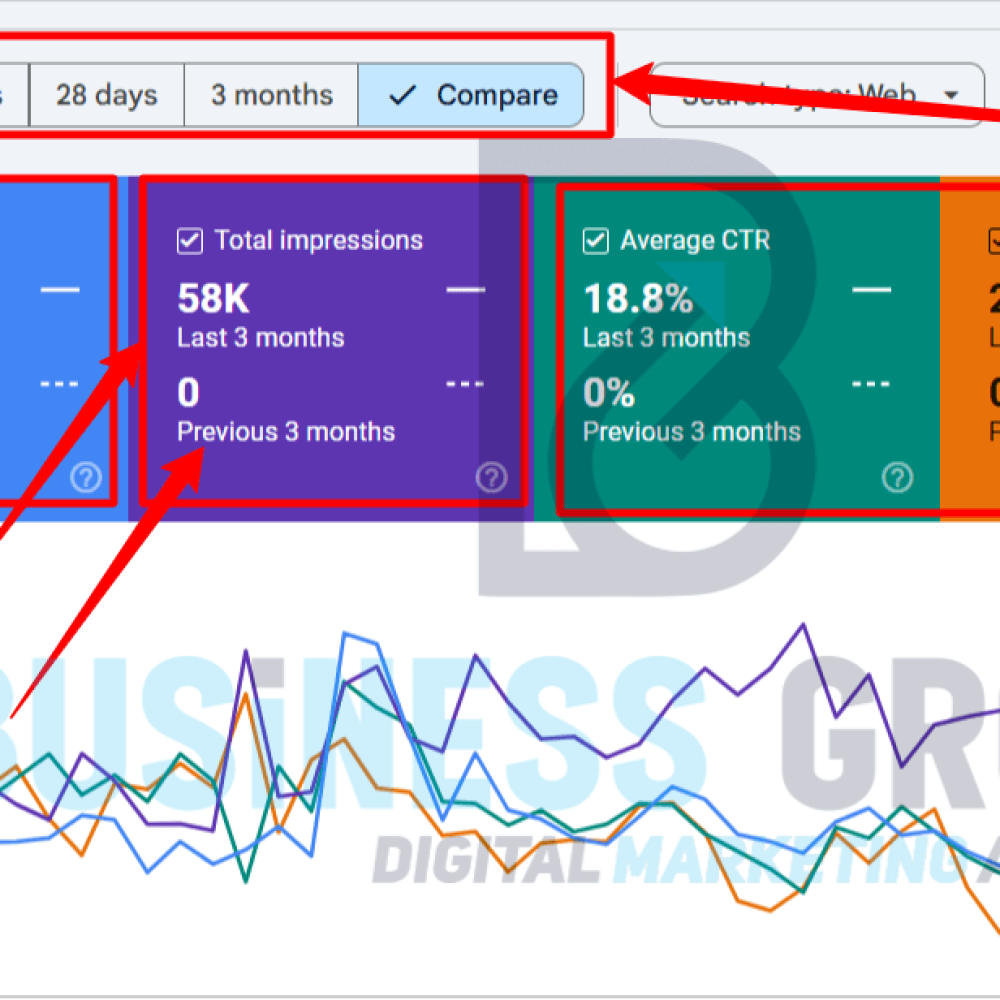Image resolution: width=1000 pixels, height=1000 pixels.
Task: Switch to the 3 months range
Action: click(272, 95)
